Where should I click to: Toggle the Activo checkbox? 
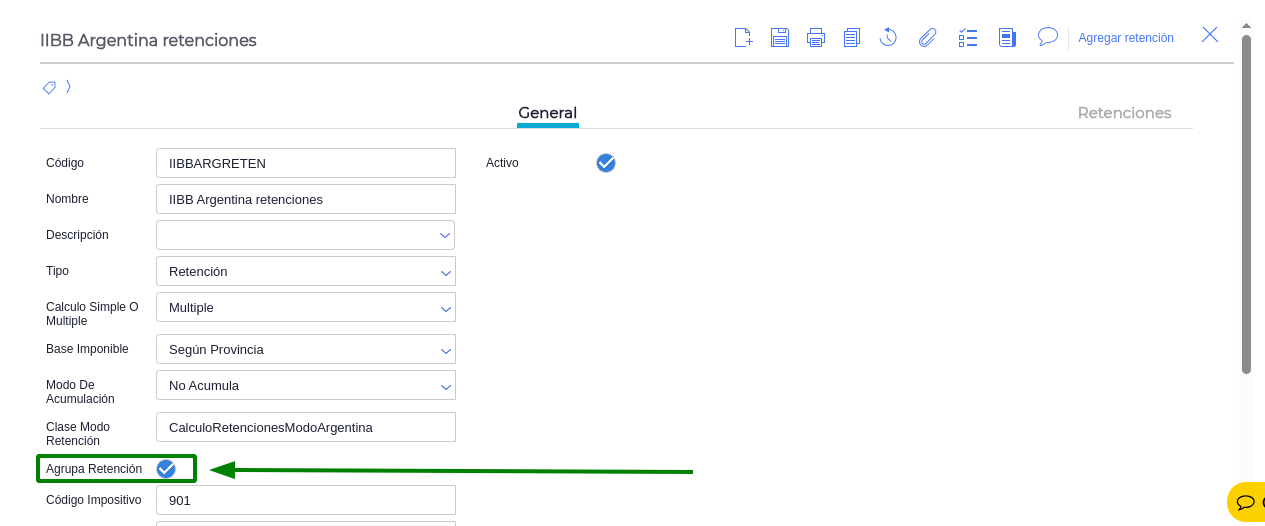coord(606,163)
